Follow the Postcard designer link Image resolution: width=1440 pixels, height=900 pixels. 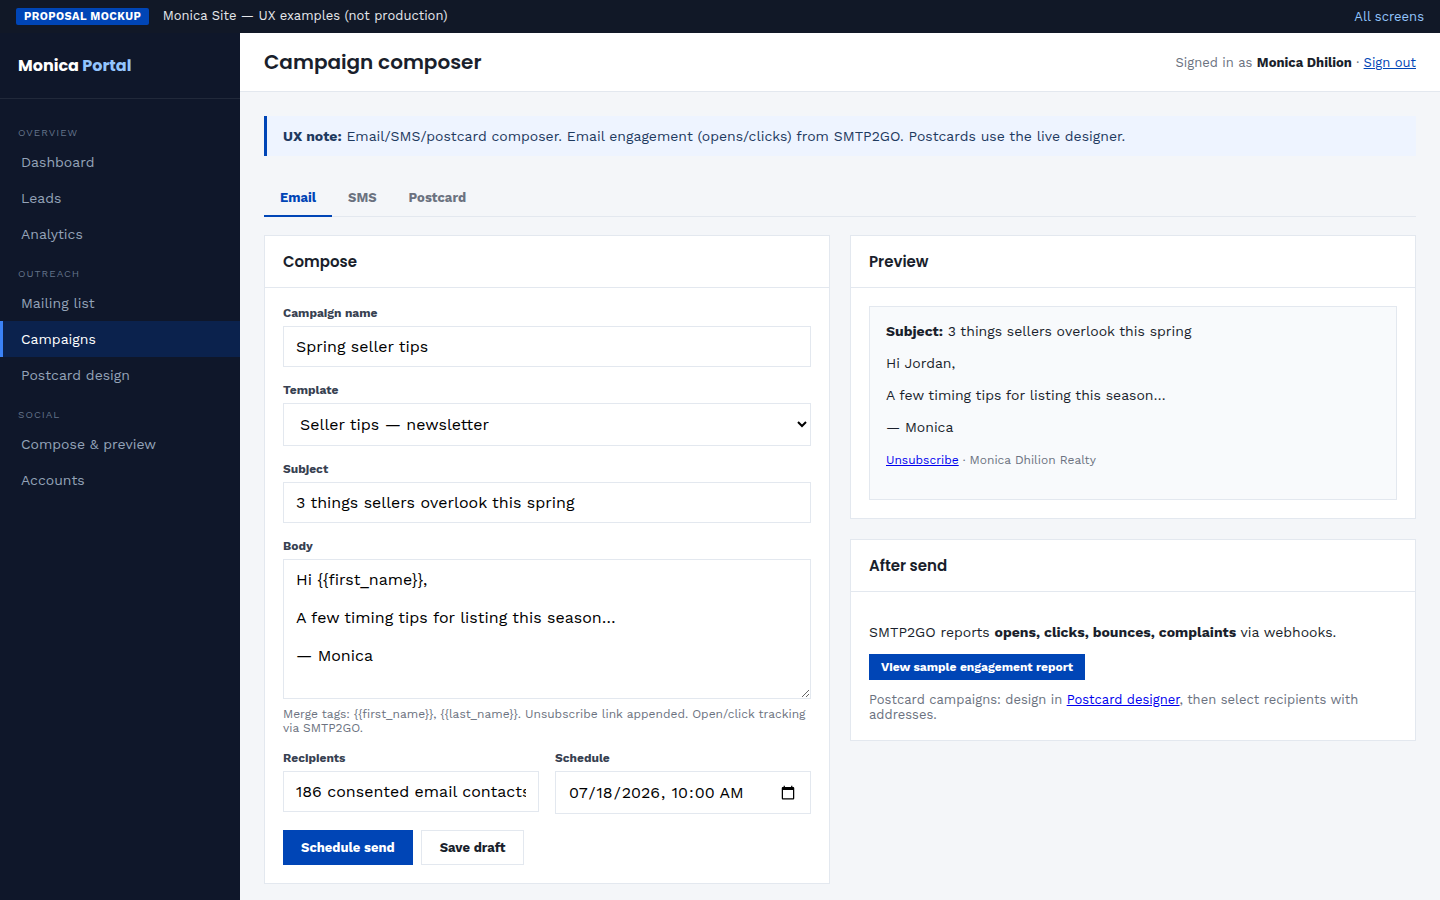click(x=1123, y=699)
